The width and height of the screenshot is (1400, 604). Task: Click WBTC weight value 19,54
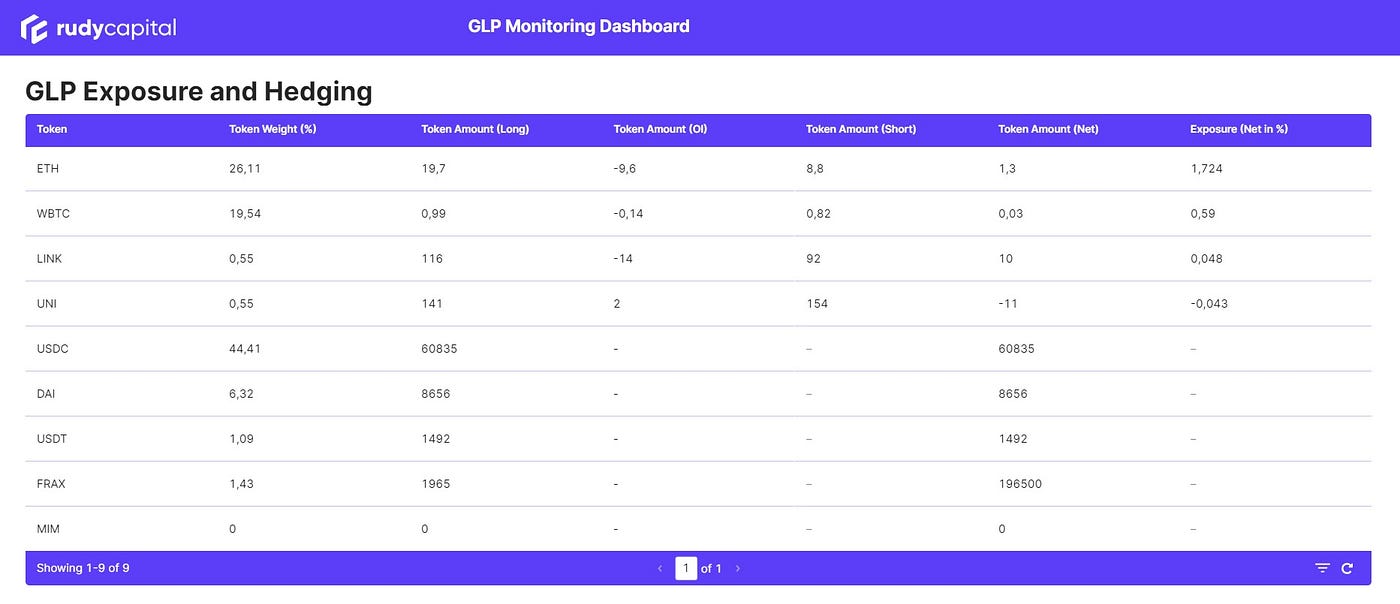click(x=245, y=214)
